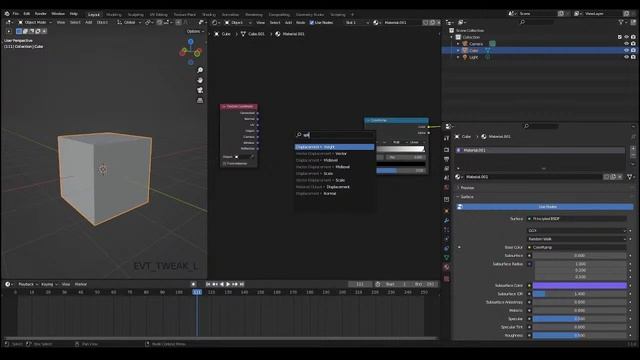Open Modifiers wrench properties tab
This screenshot has width=640, height=360.
click(x=447, y=220)
